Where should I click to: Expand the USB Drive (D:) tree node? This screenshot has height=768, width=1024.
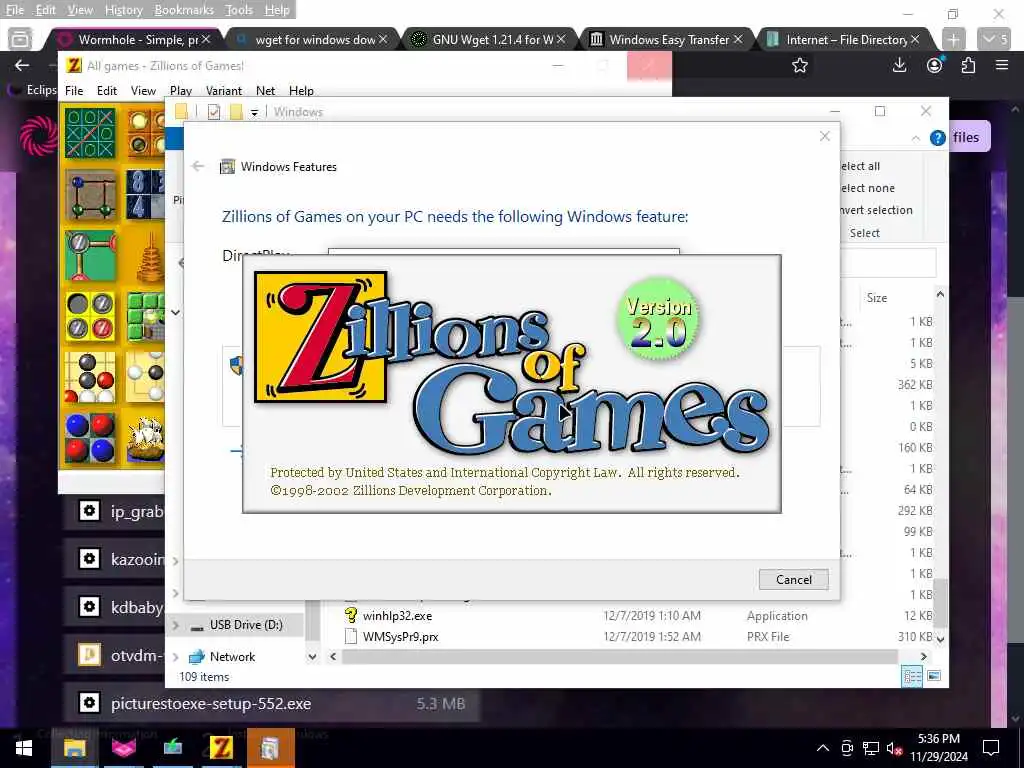coord(175,625)
